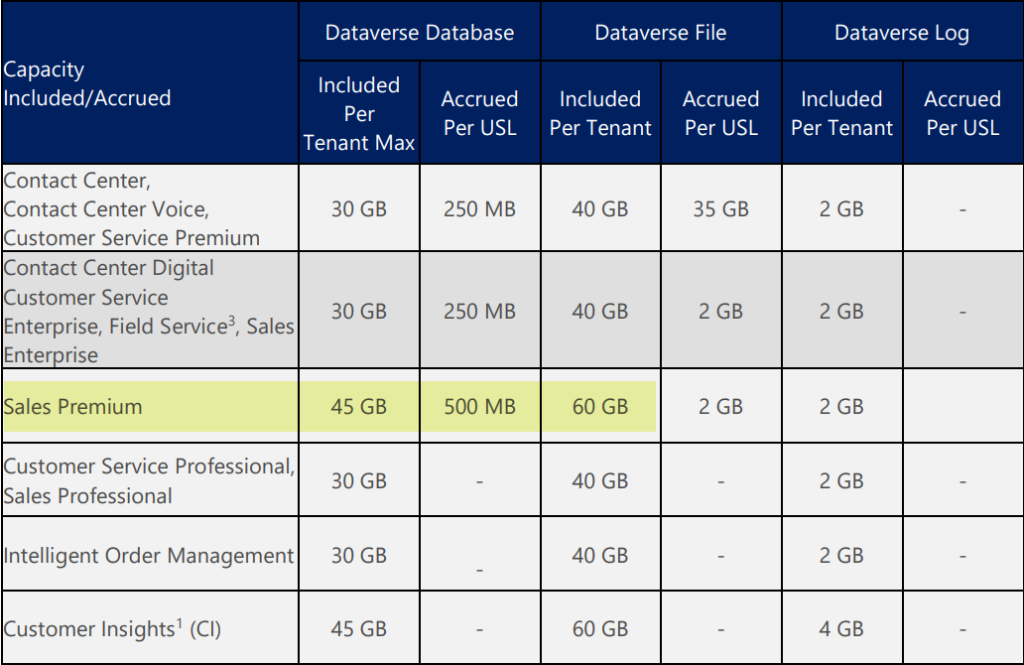Click the Capacity Included/Accrued header cell
The image size is (1024, 665).
coord(88,84)
